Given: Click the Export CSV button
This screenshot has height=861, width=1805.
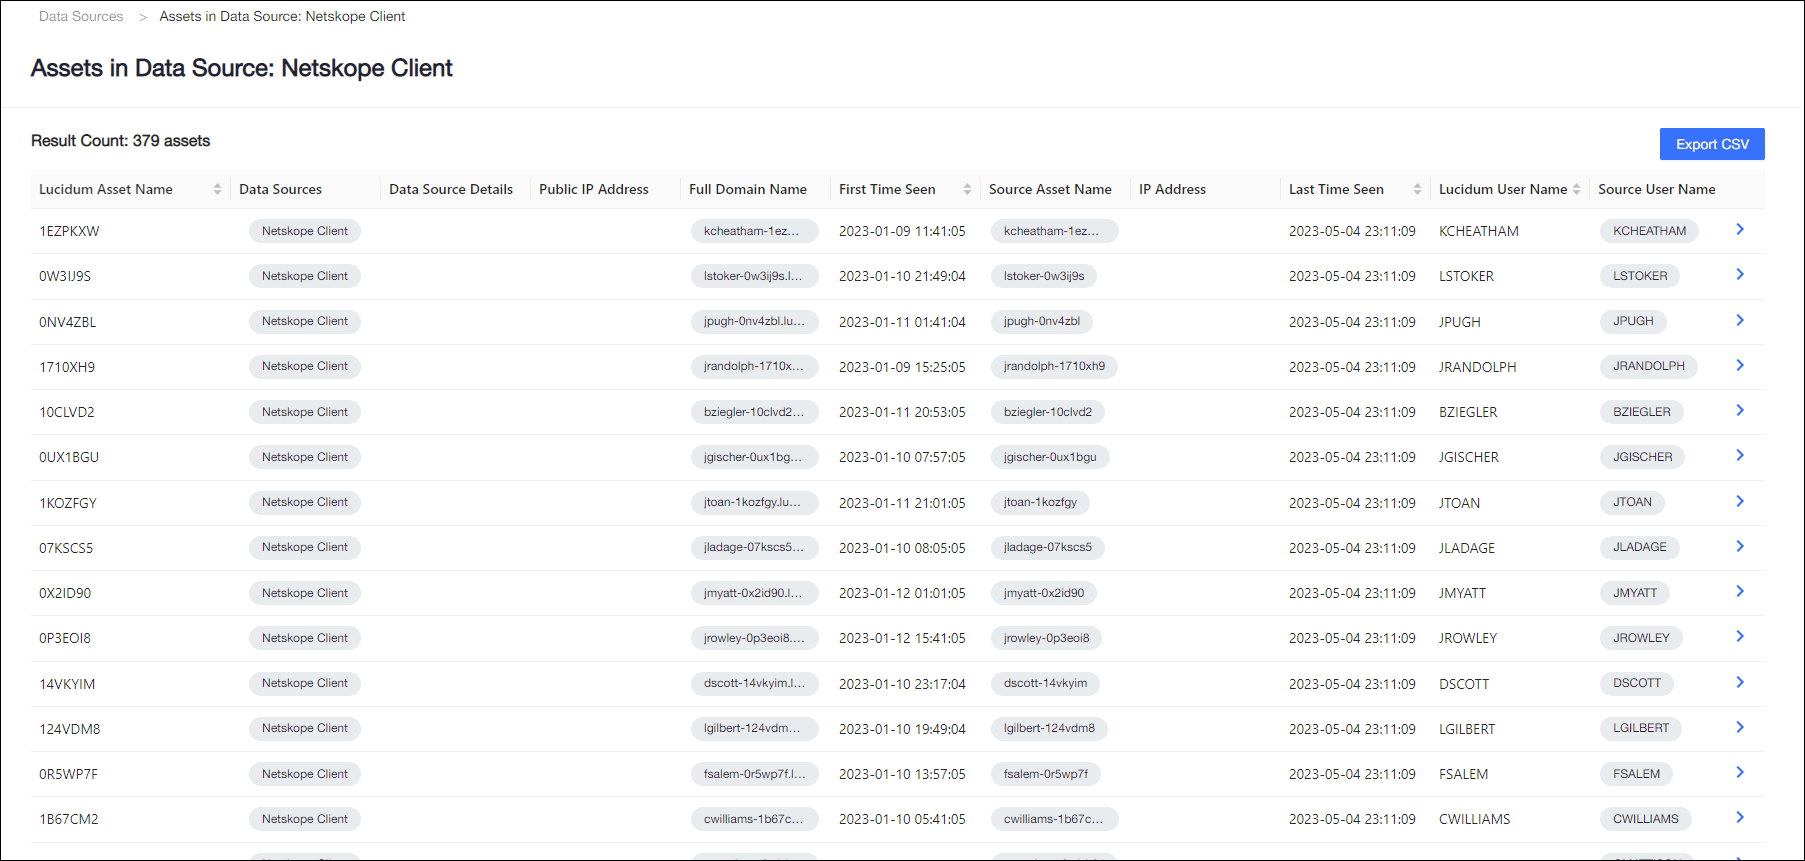Looking at the screenshot, I should coord(1711,144).
